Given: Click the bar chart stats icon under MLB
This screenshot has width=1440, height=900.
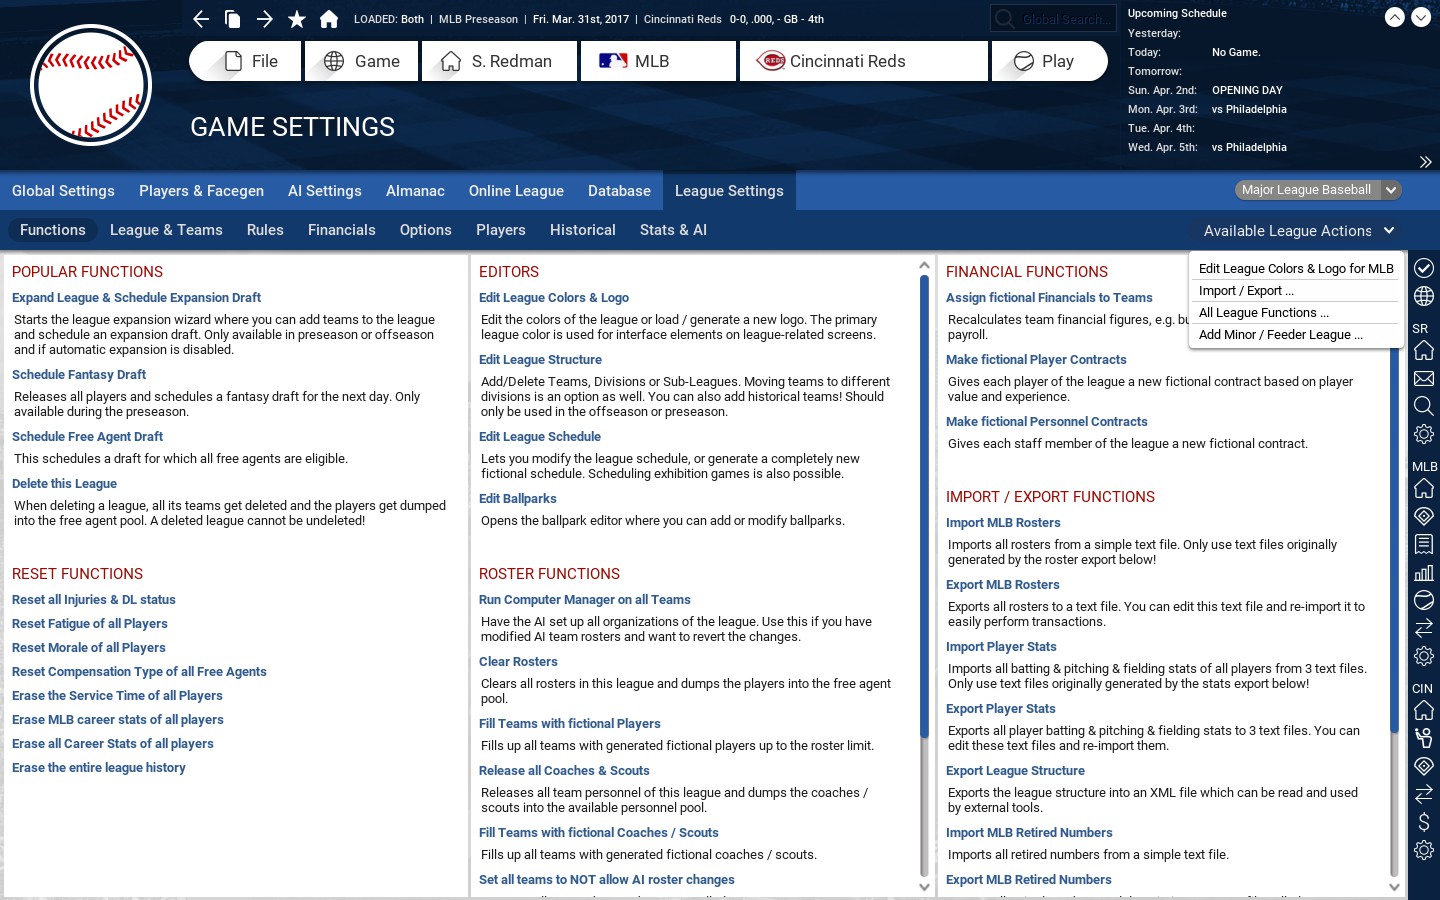Looking at the screenshot, I should (x=1423, y=573).
